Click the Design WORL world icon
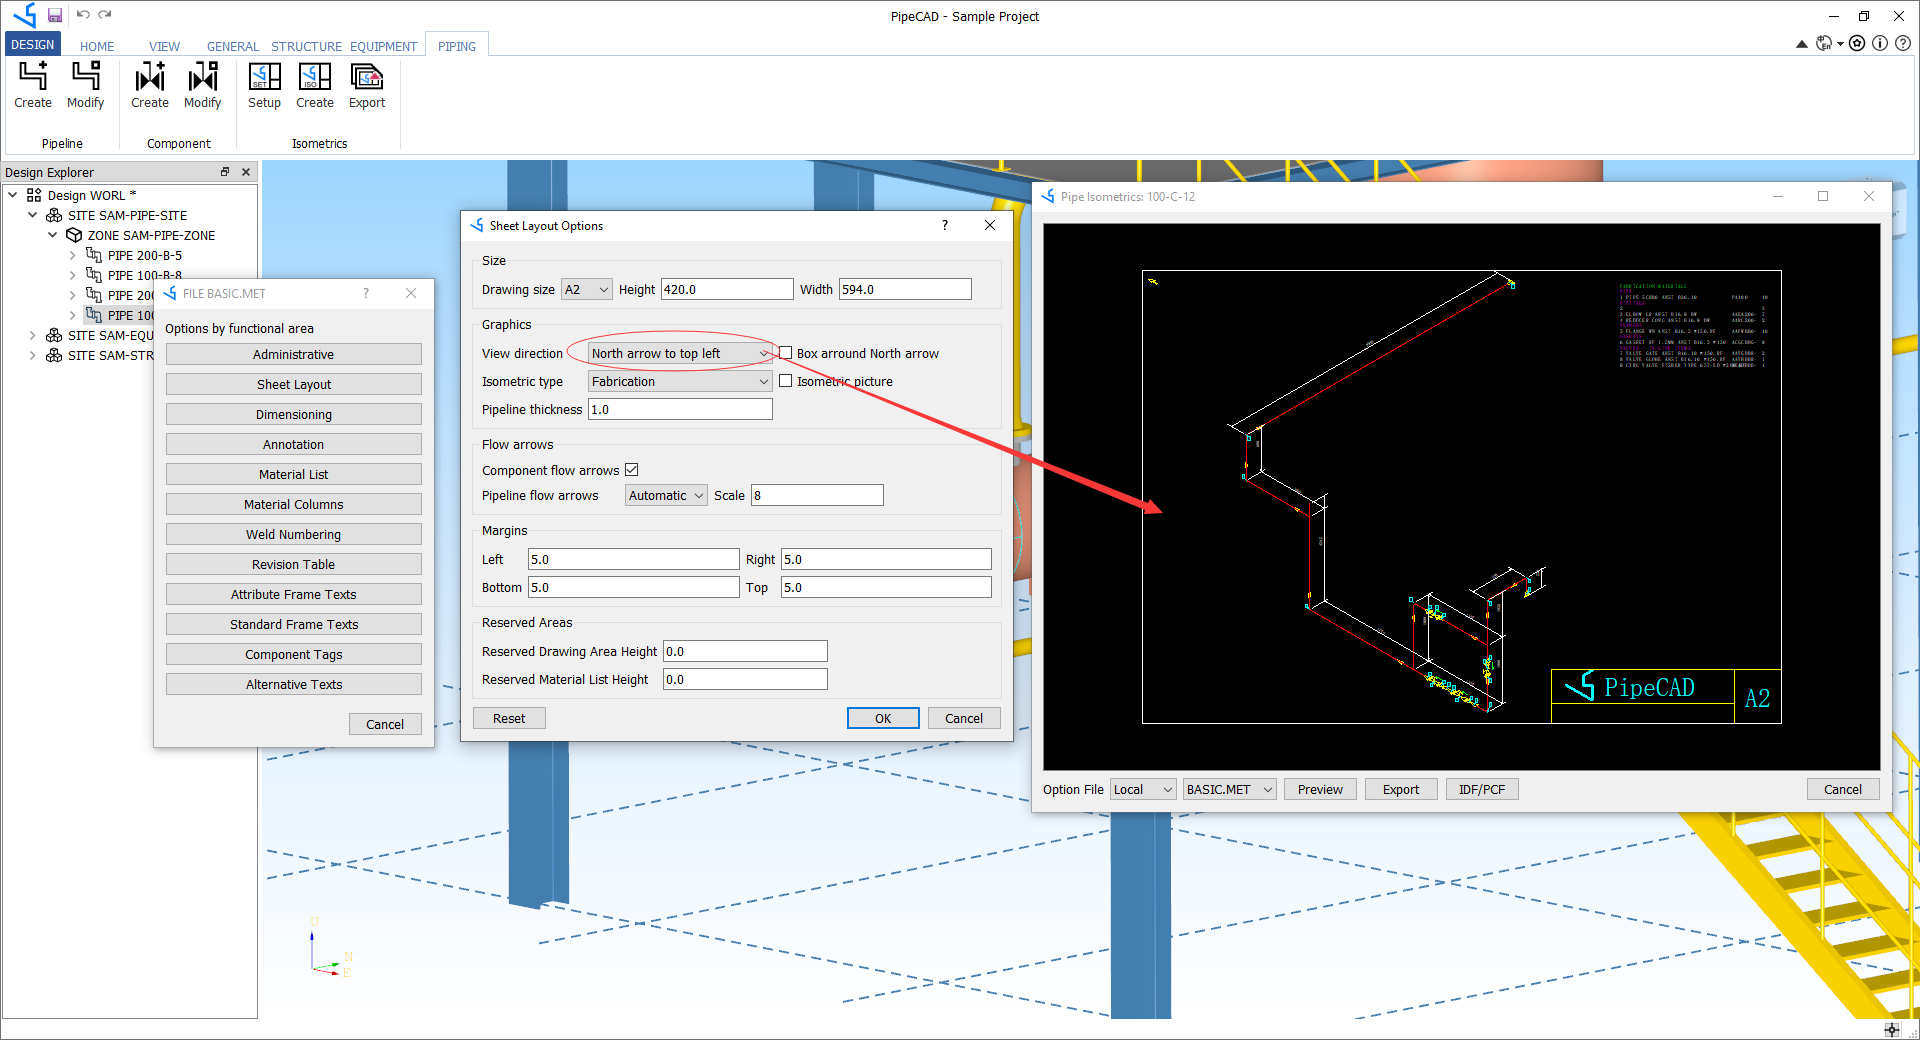Screen dimensions: 1920x1040 (x=34, y=195)
